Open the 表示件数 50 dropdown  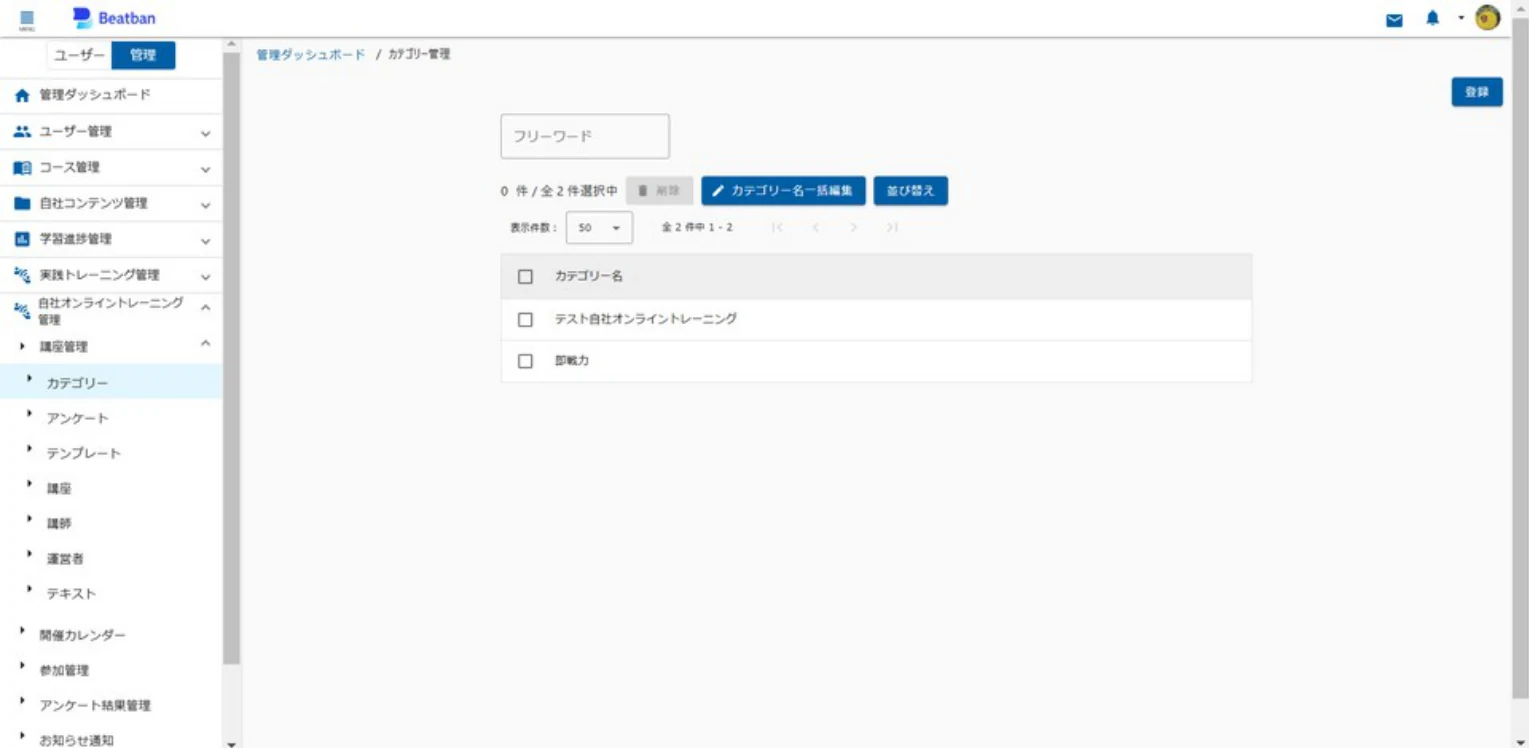(x=599, y=228)
